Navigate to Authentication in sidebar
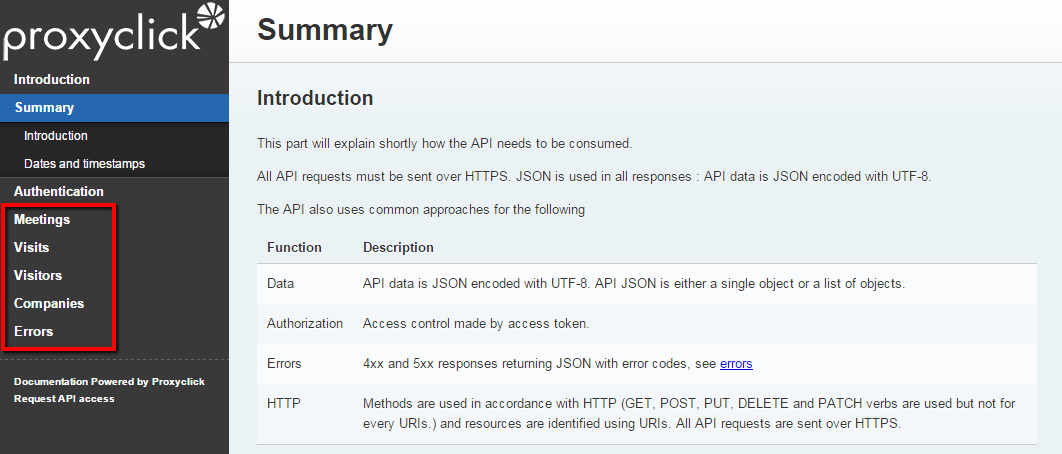This screenshot has height=454, width=1062. [x=59, y=191]
